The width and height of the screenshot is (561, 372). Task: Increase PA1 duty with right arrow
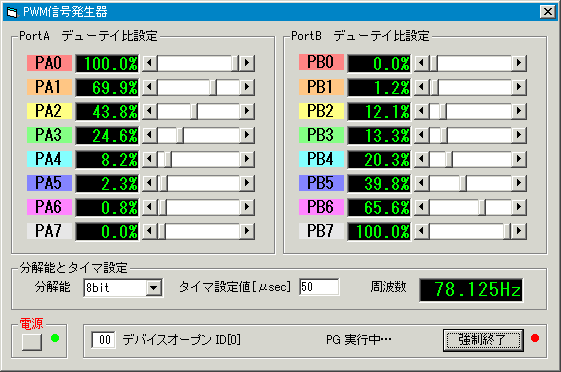click(x=247, y=87)
